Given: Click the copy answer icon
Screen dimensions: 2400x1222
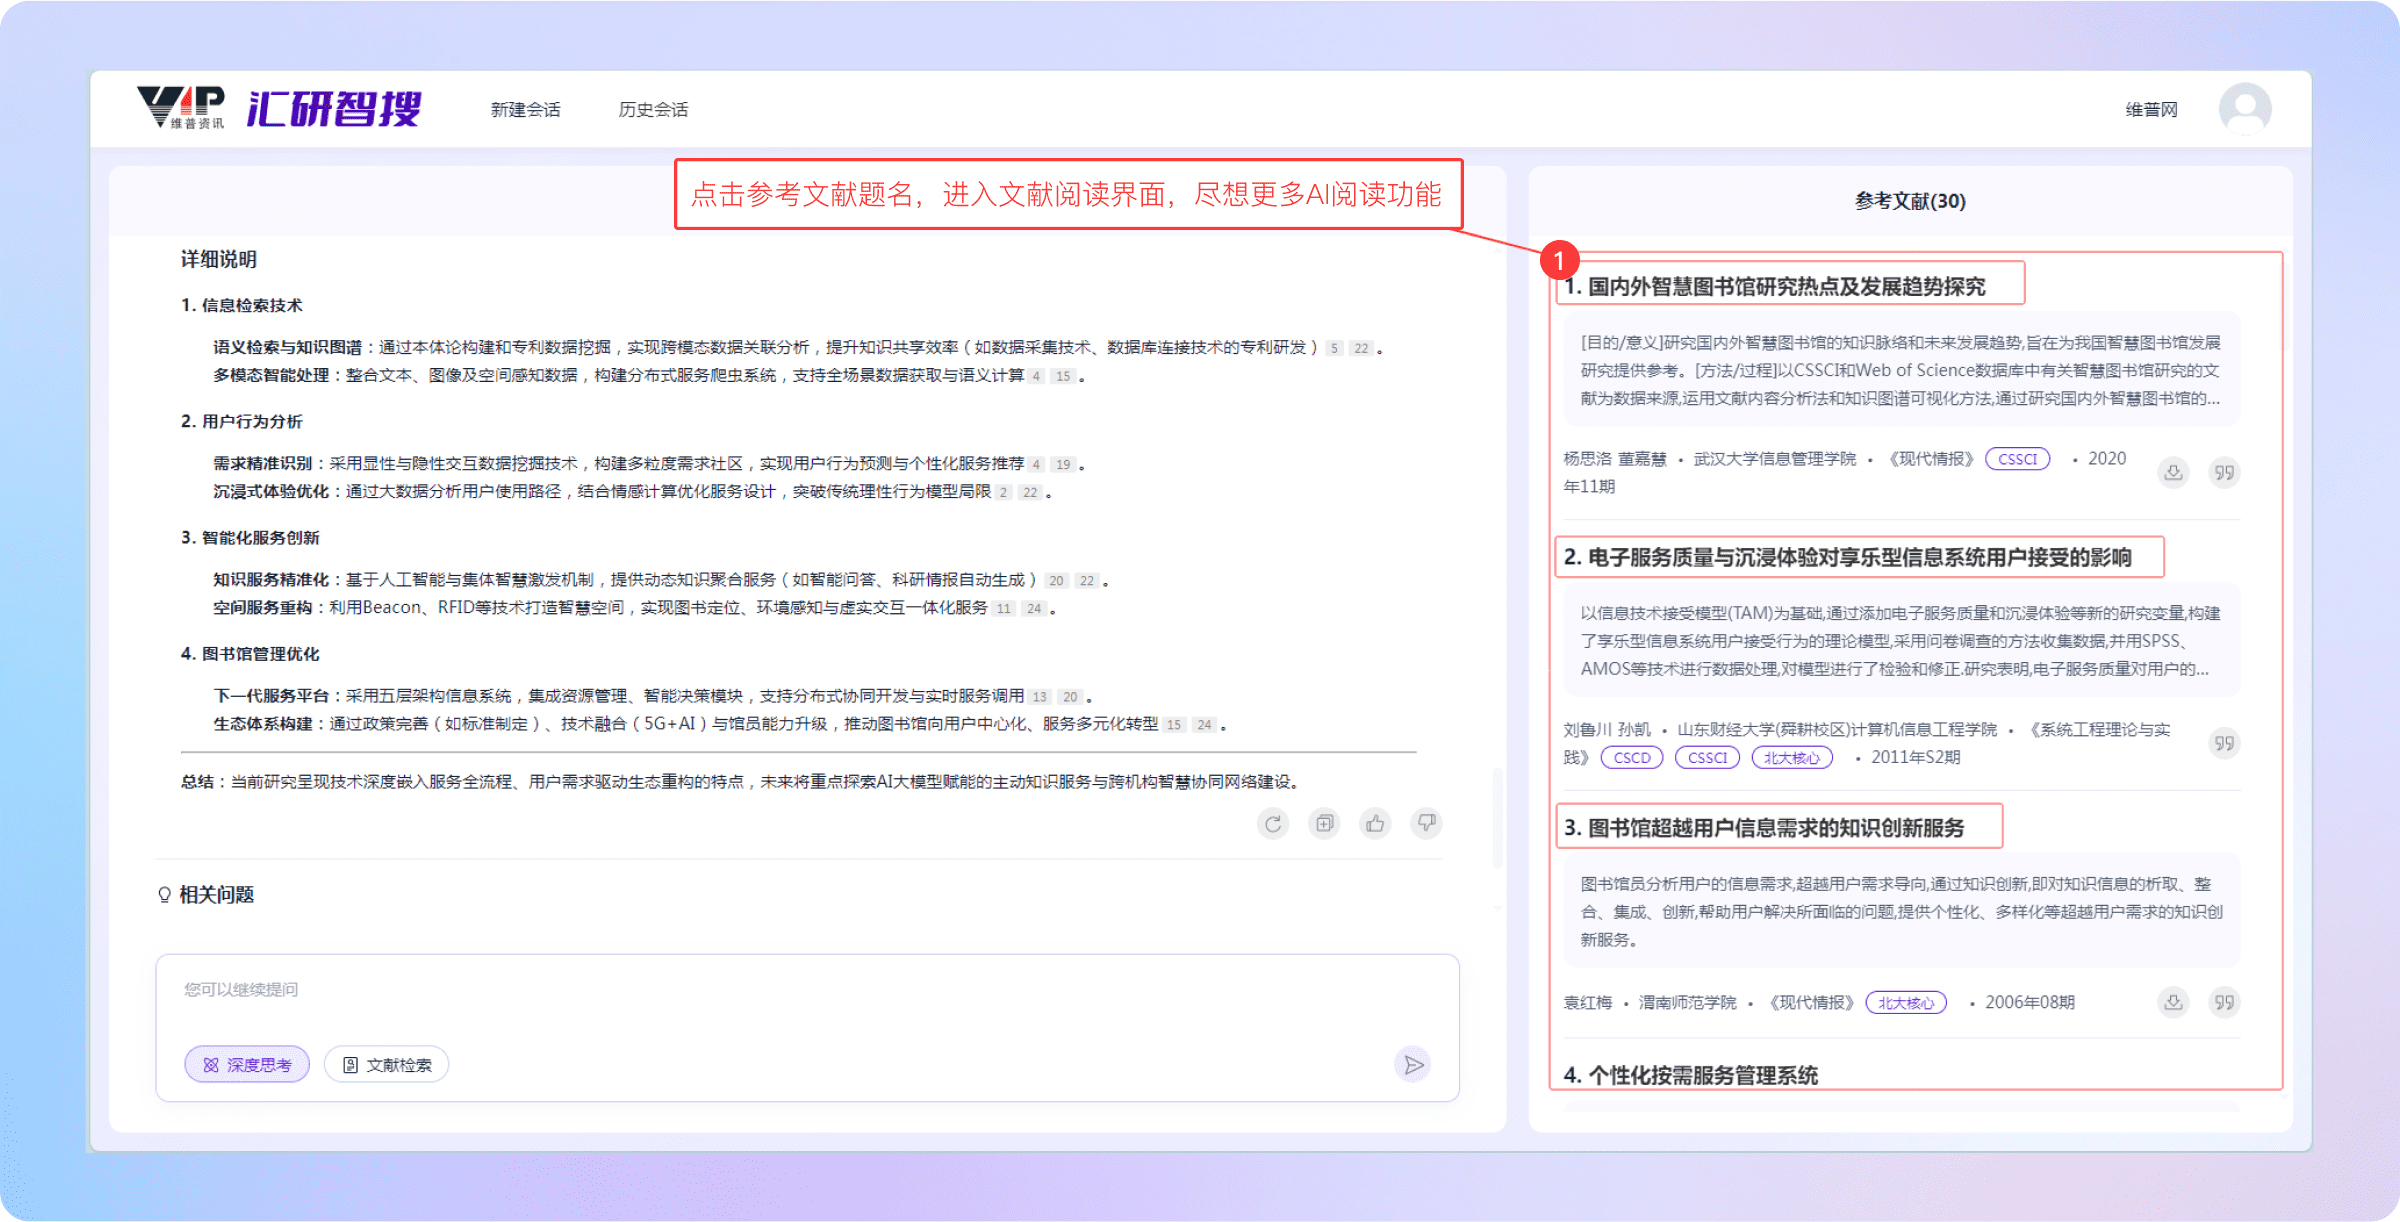Looking at the screenshot, I should pyautogui.click(x=1324, y=824).
